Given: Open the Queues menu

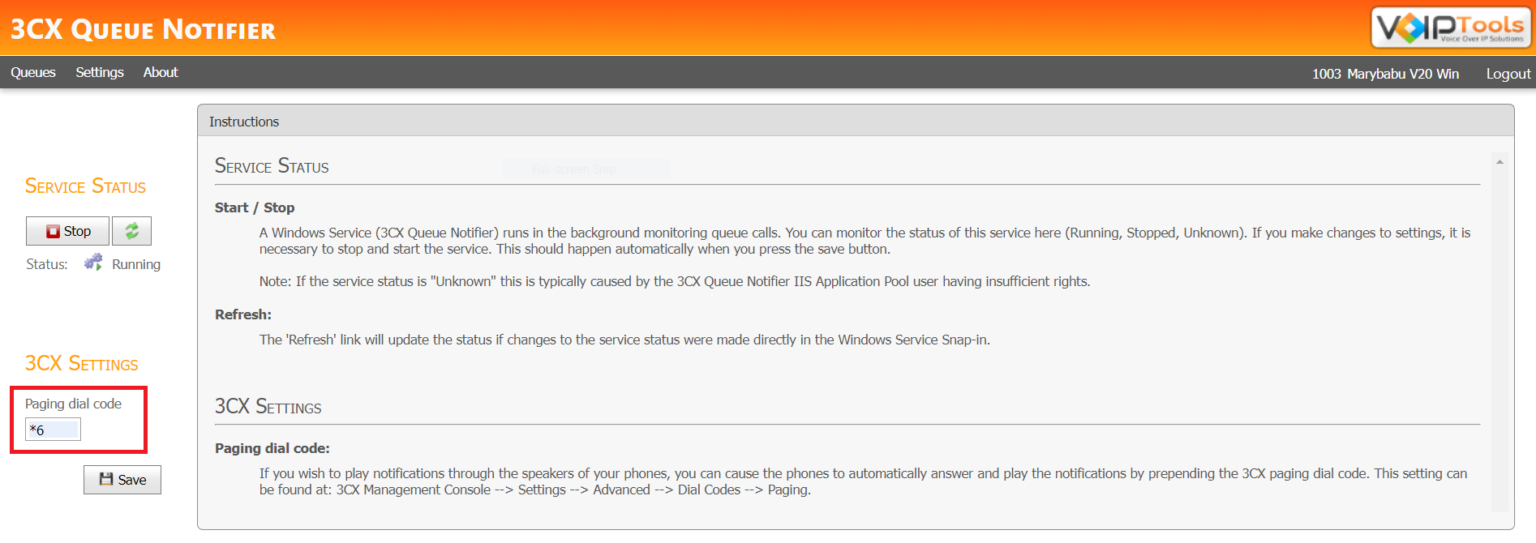Looking at the screenshot, I should (33, 73).
